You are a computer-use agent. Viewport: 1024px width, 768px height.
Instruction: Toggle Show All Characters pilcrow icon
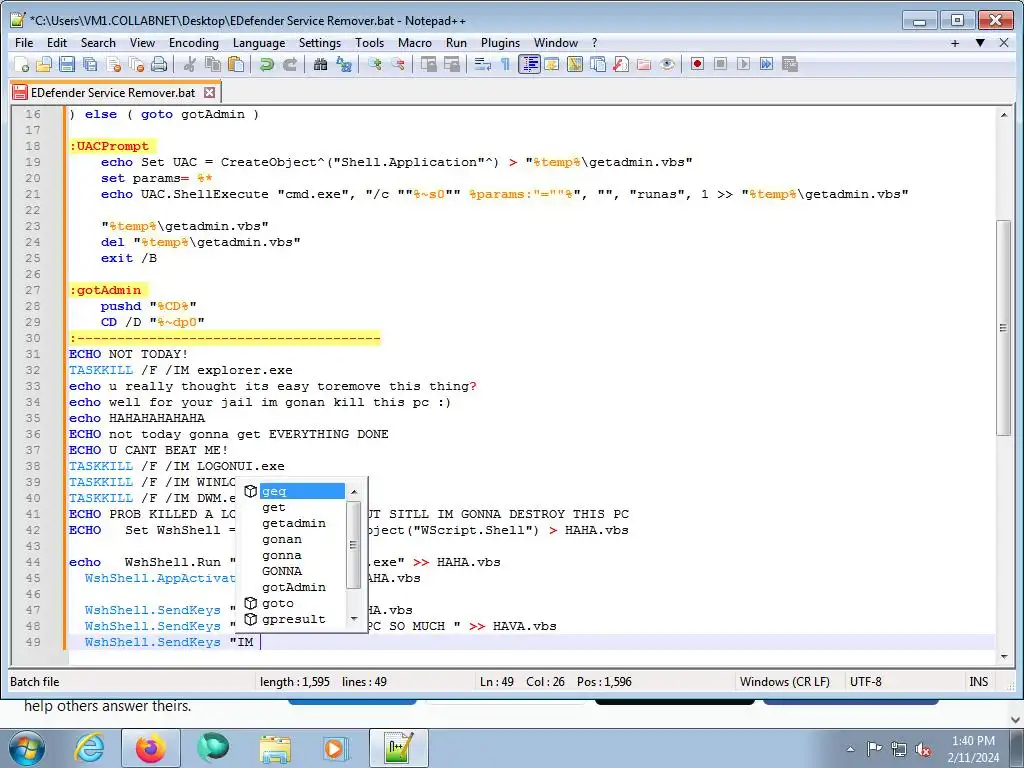coord(505,64)
